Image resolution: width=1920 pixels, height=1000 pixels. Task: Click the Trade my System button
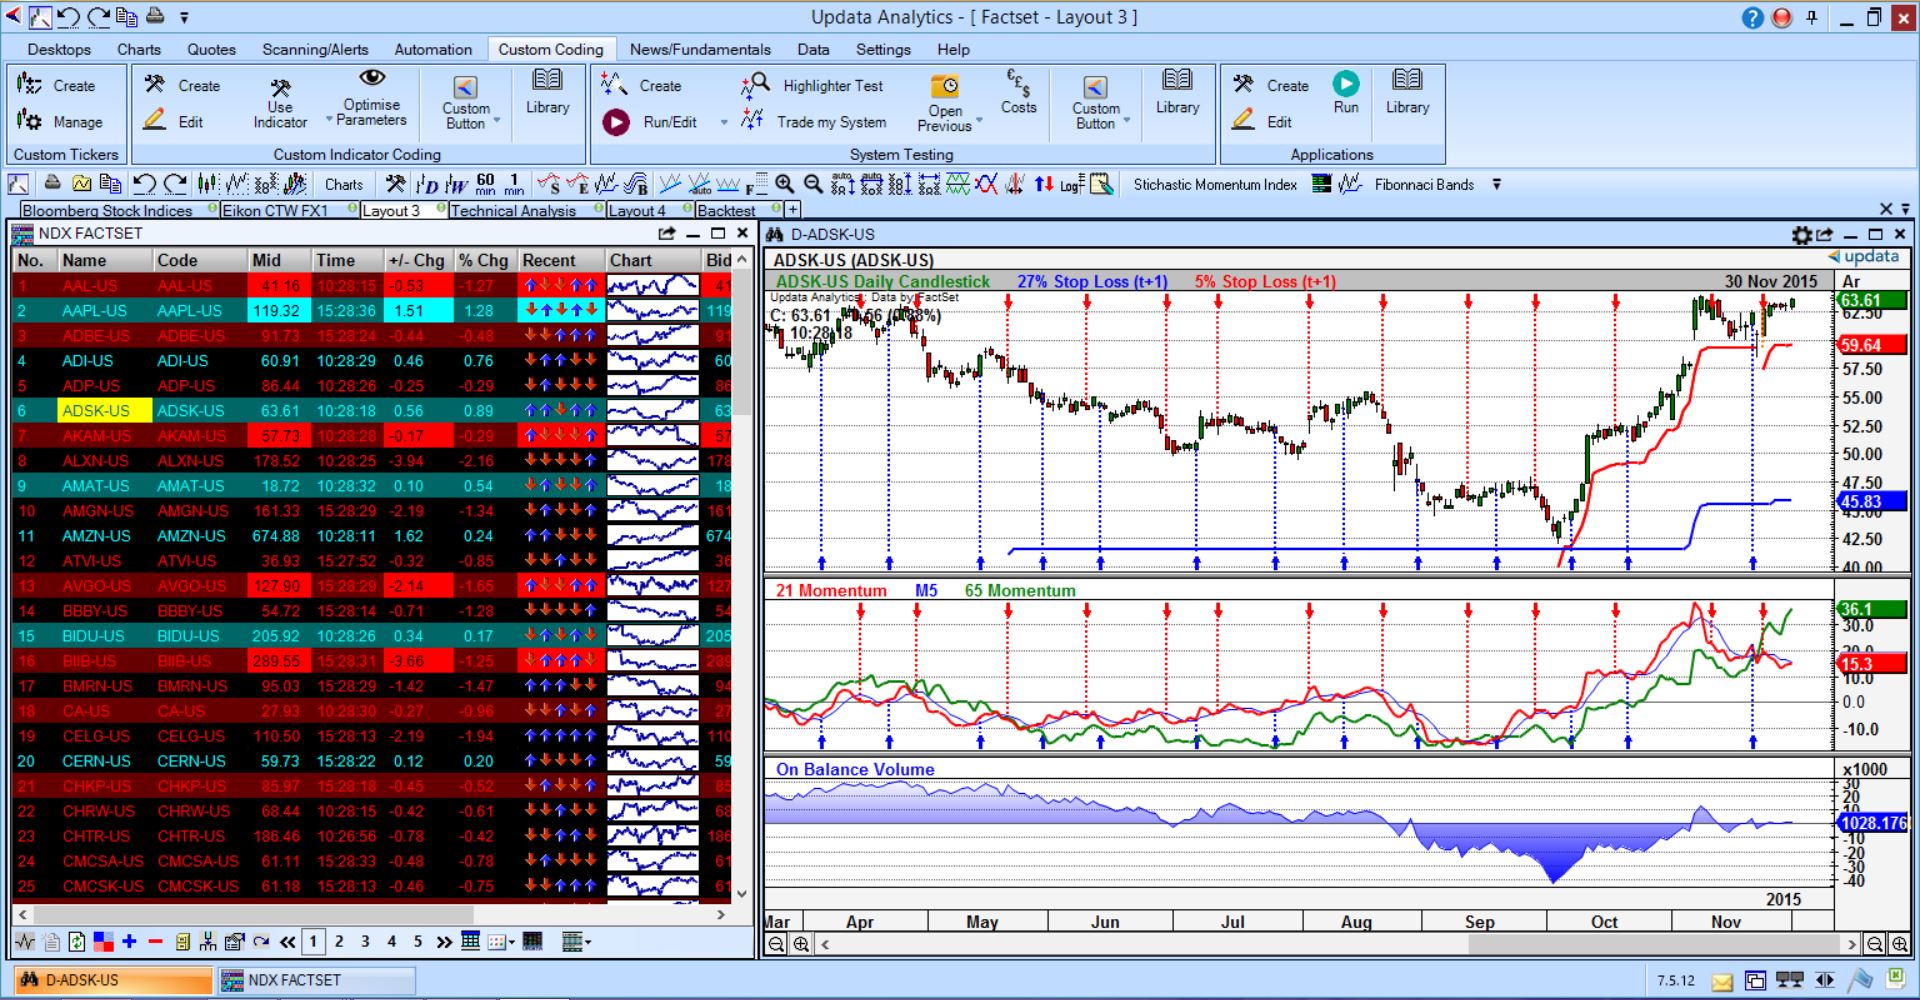[830, 122]
